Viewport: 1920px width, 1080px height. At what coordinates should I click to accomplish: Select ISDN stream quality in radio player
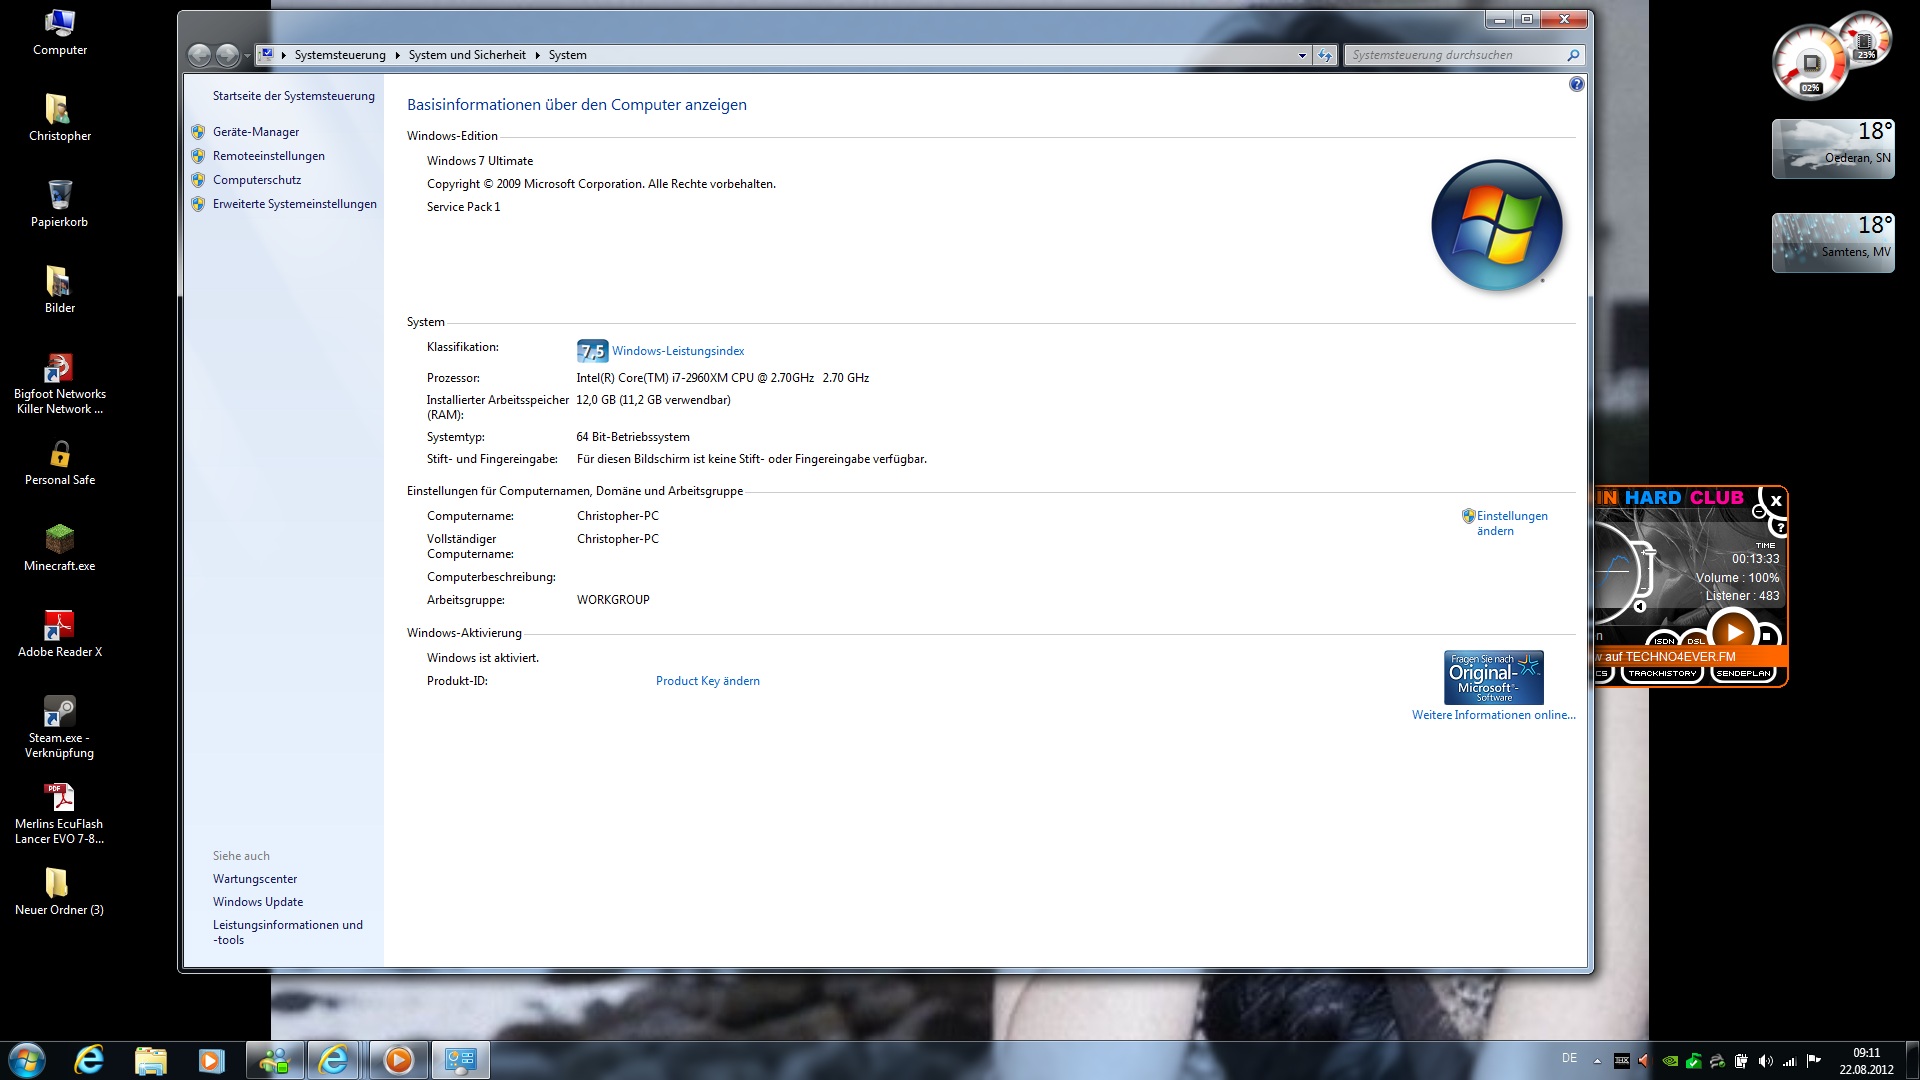click(1664, 640)
